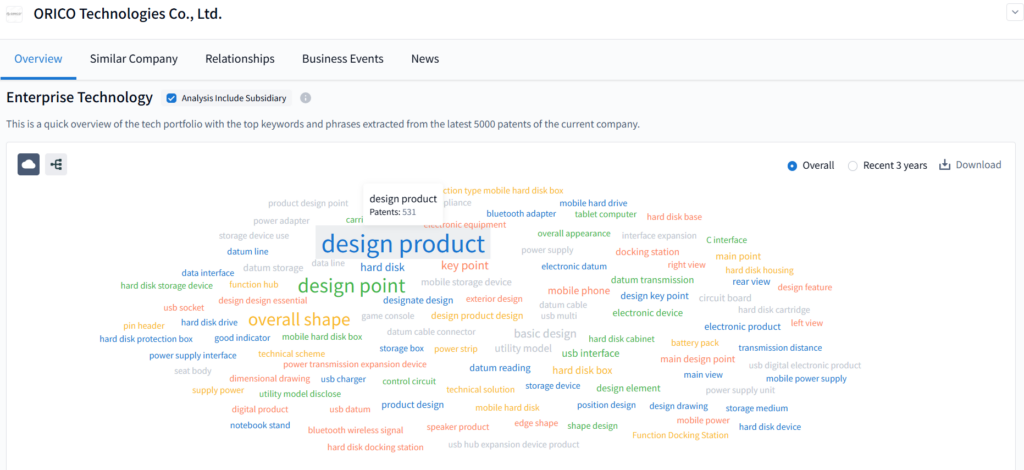Click the 'key point' keyword
The width and height of the screenshot is (1024, 470).
tap(465, 266)
